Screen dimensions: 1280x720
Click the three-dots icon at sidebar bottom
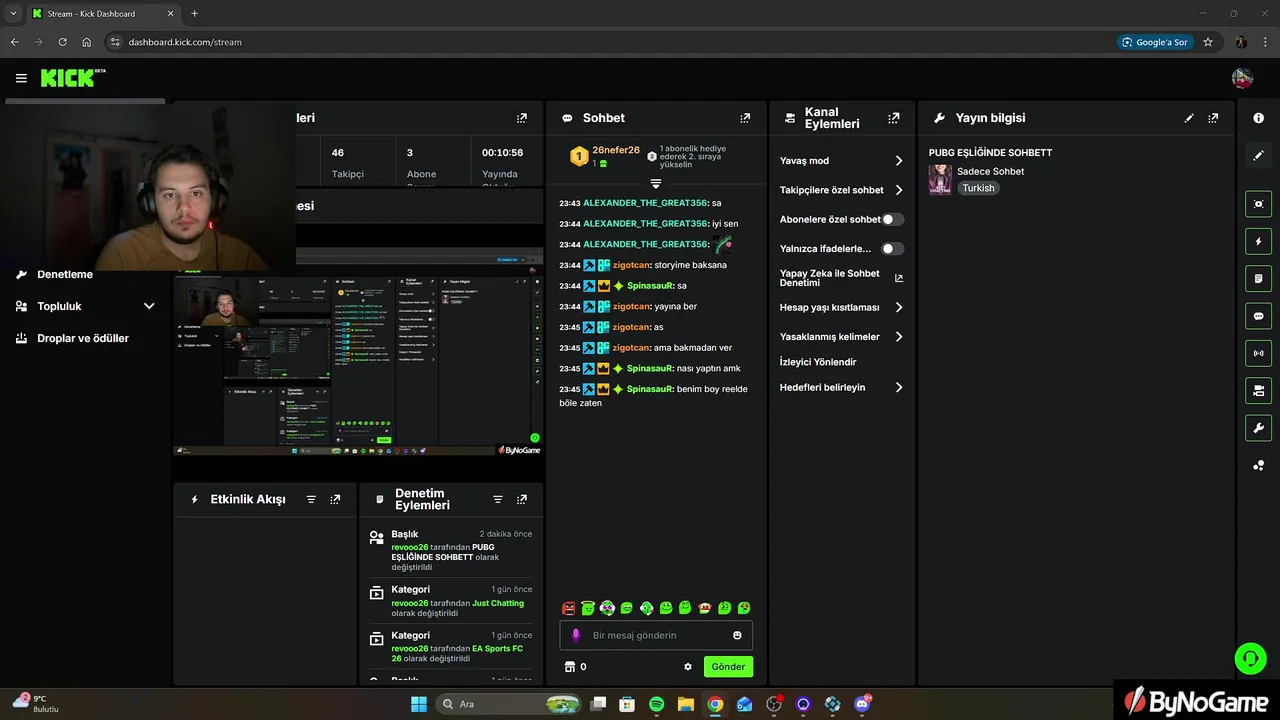pos(1259,466)
